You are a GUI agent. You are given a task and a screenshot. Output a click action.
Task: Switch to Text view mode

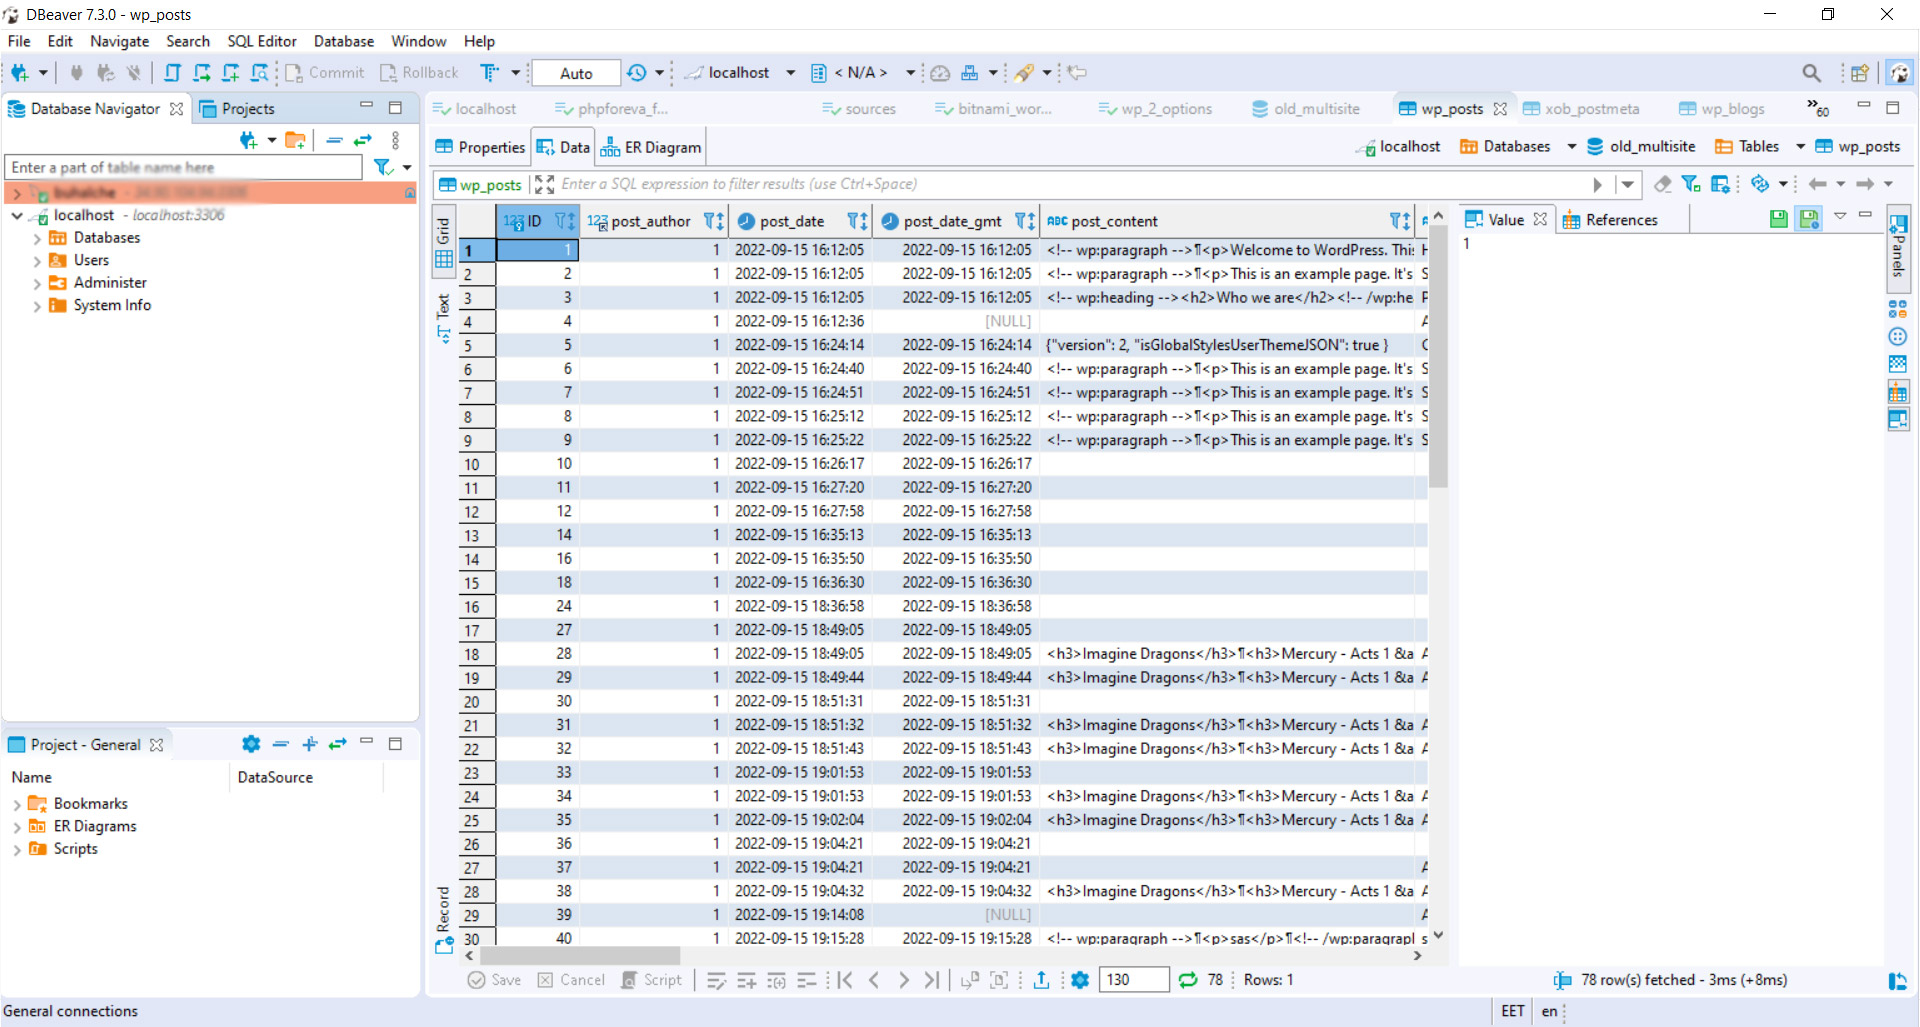coord(443,318)
